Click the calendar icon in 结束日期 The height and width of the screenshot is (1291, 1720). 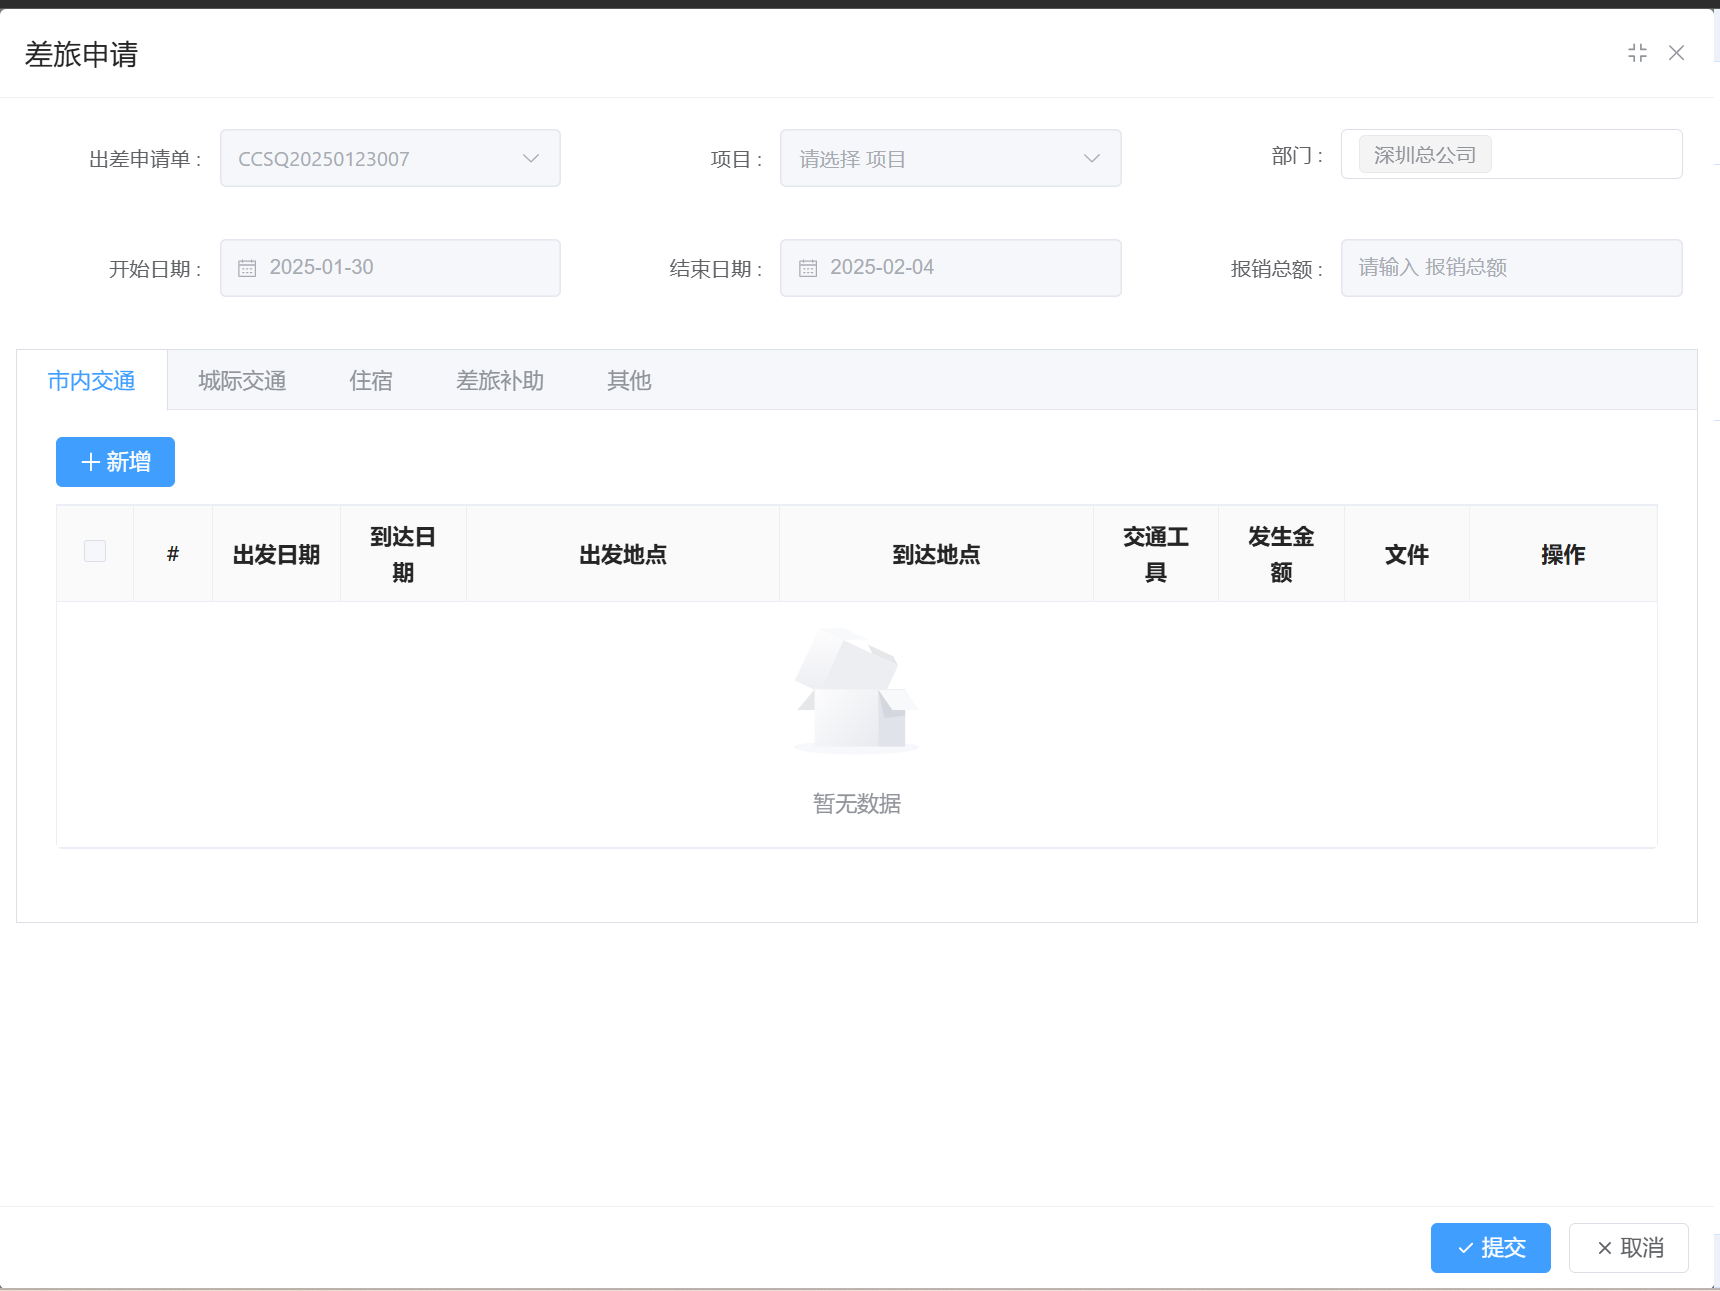808,268
